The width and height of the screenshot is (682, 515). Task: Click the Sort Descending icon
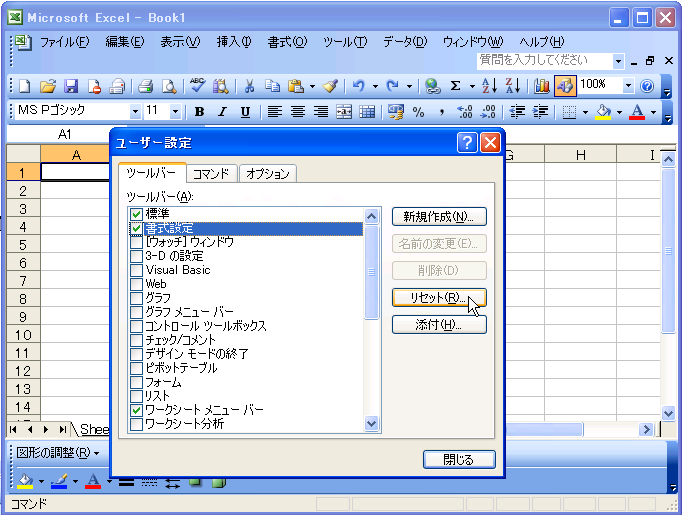(x=513, y=86)
